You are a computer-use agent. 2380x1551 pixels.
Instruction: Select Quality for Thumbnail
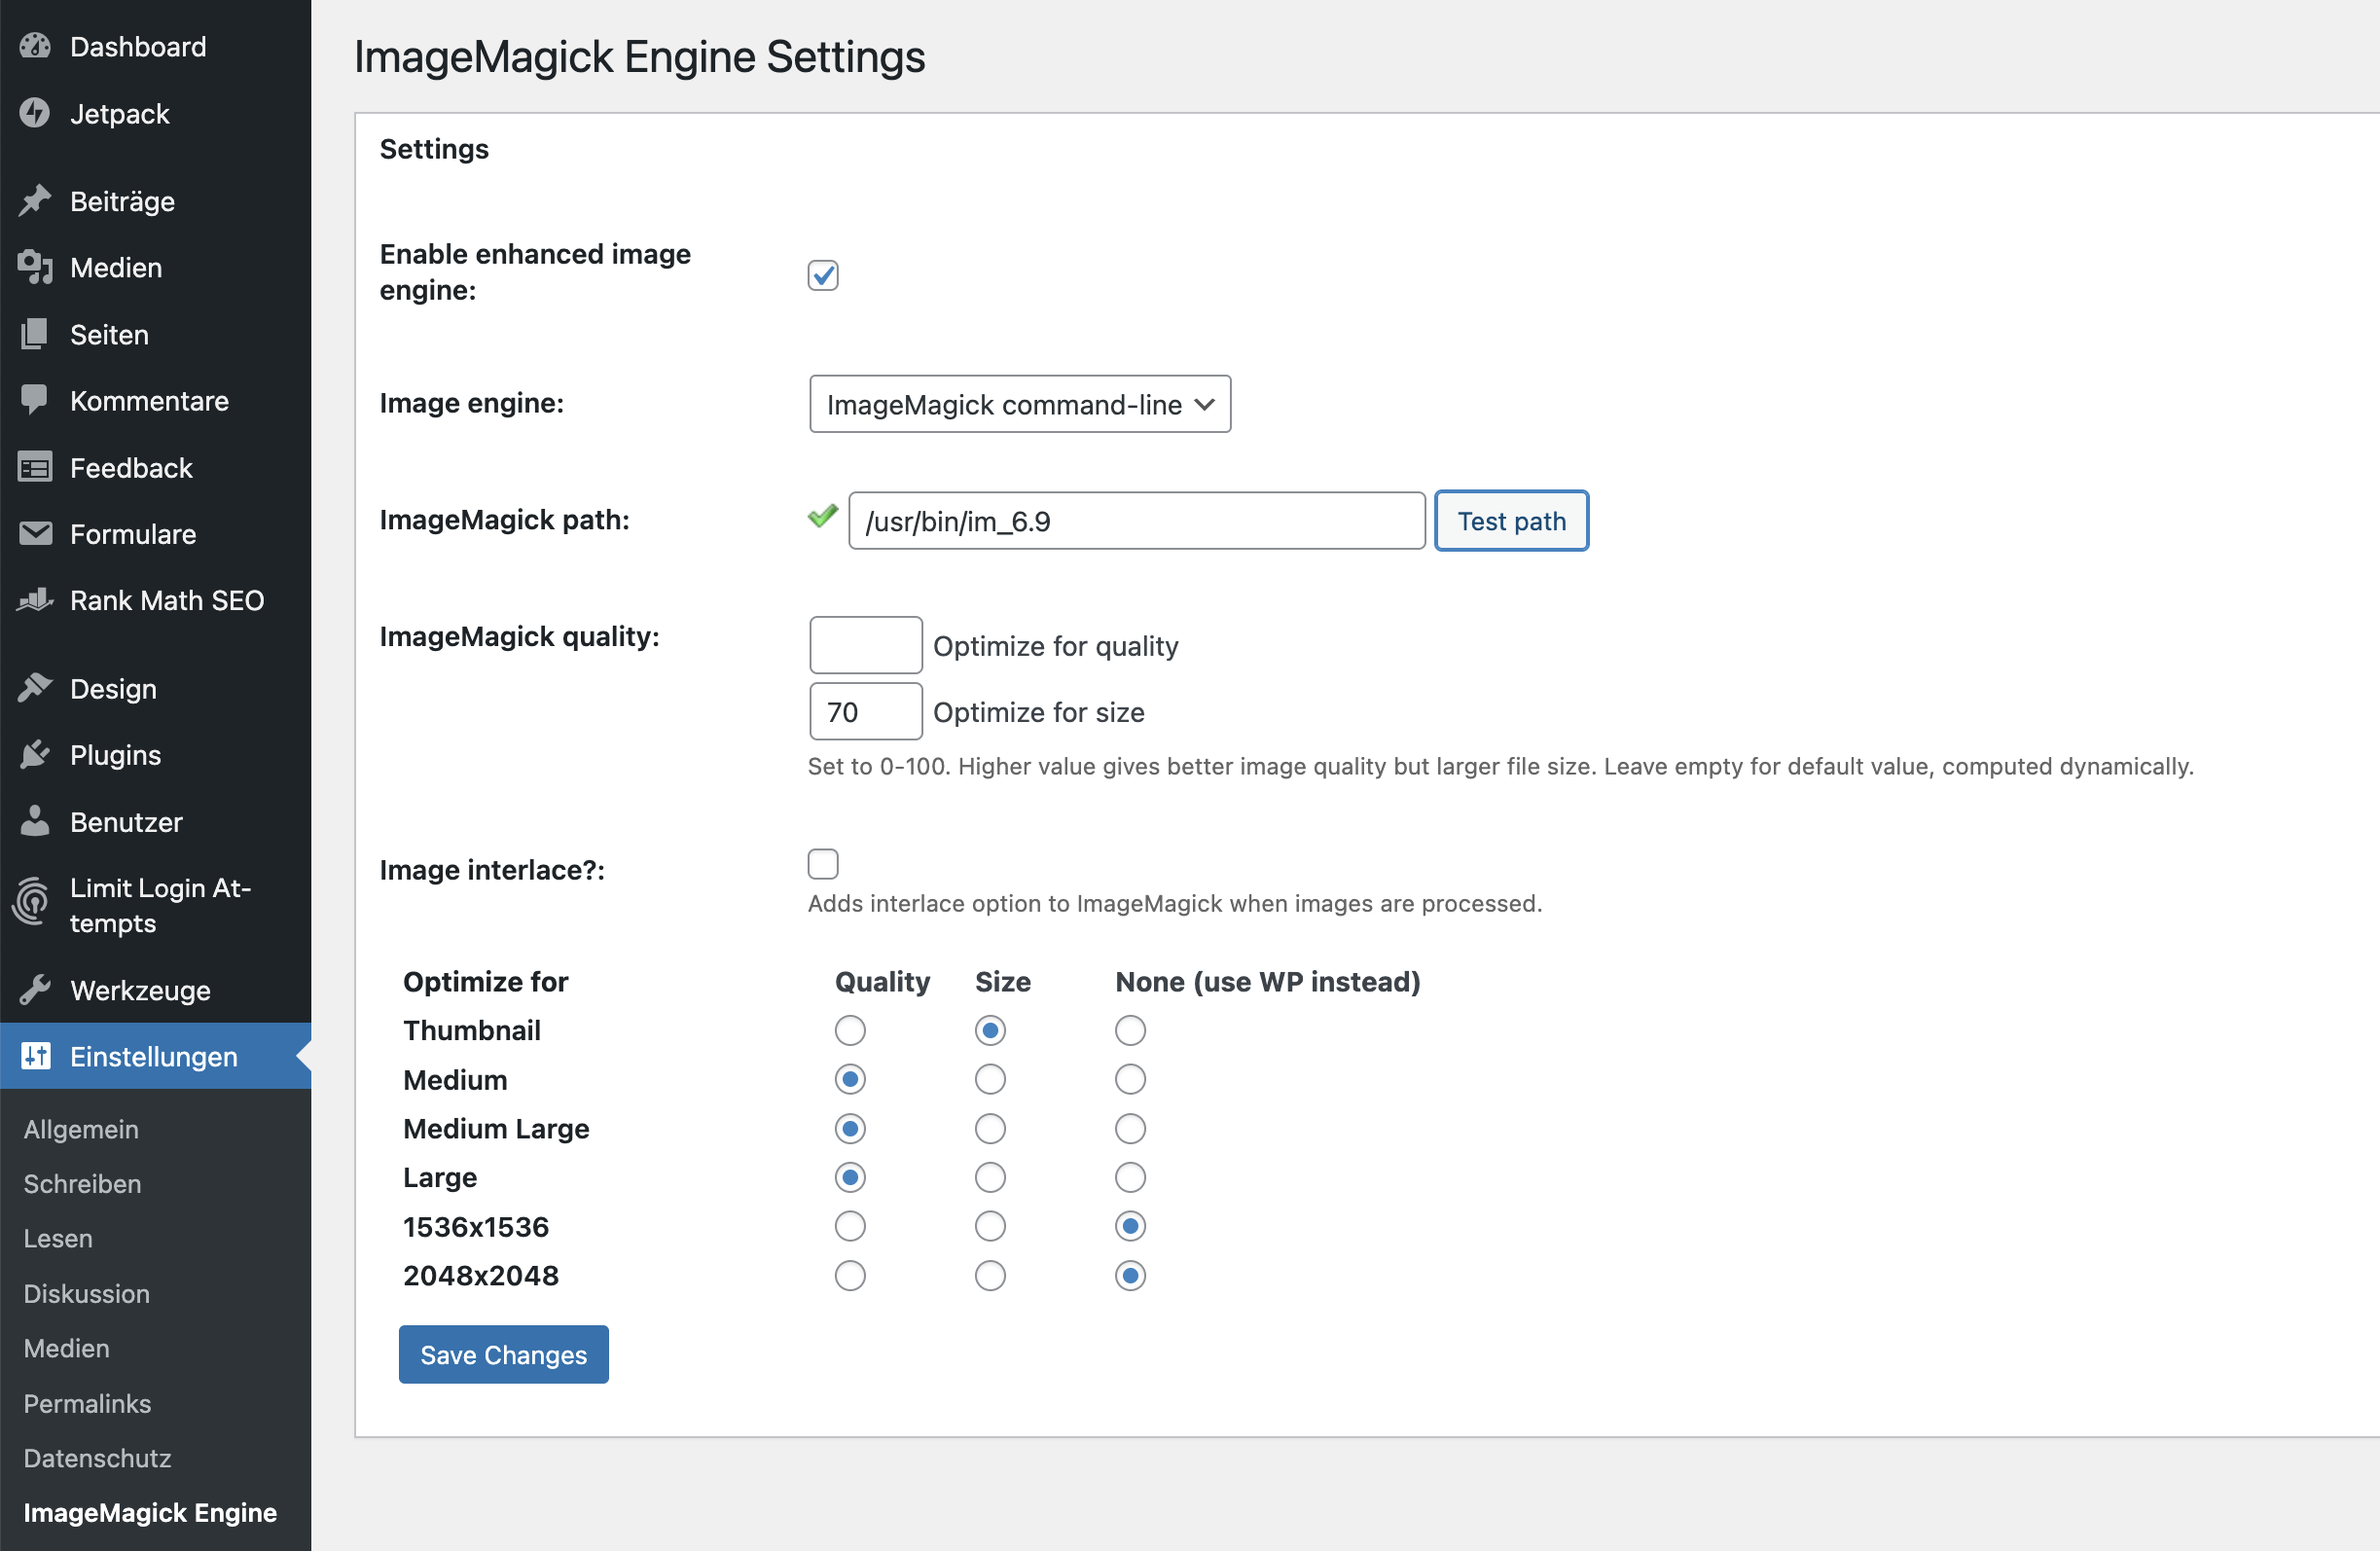pyautogui.click(x=850, y=1030)
